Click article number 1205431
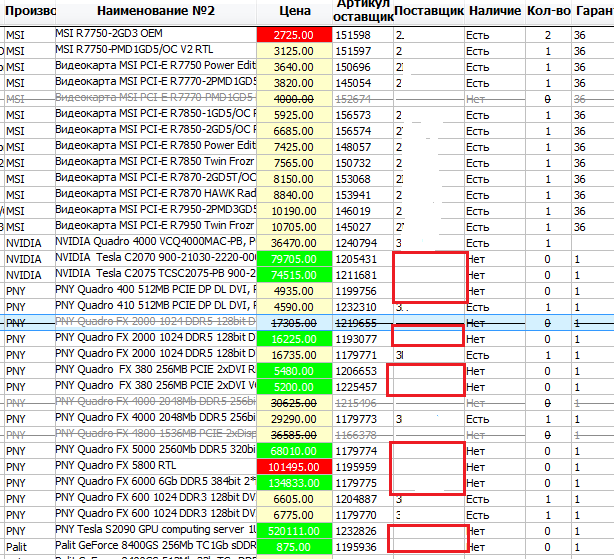Screen dimensions: 614x559 [356, 259]
